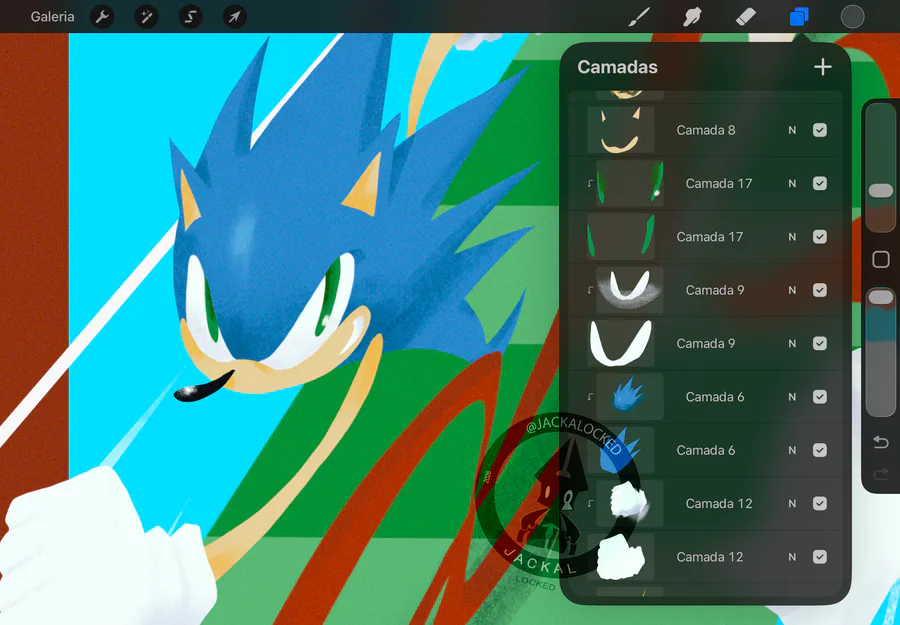The width and height of the screenshot is (900, 625).
Task: Select the shaded glove thumbnail of clipped Camada 12
Action: (630, 504)
